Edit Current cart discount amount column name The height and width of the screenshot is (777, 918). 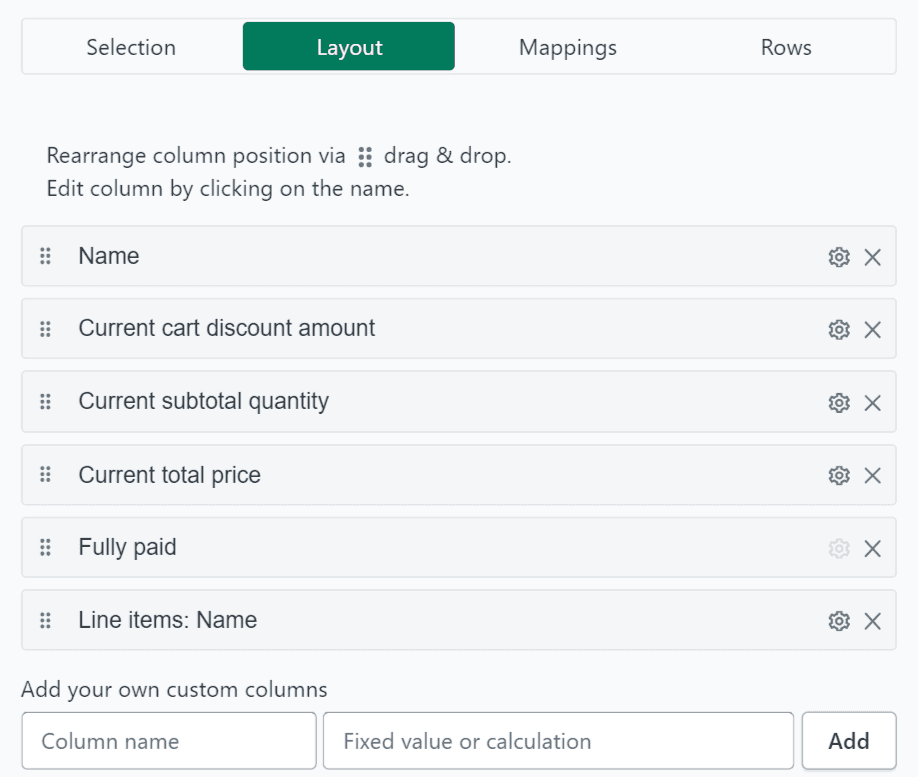pos(227,328)
